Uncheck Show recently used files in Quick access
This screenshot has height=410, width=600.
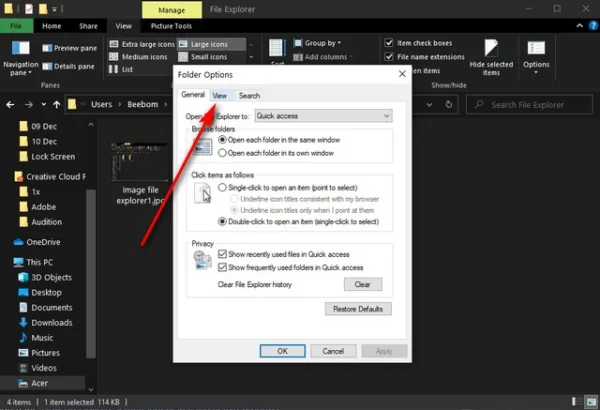(222, 254)
